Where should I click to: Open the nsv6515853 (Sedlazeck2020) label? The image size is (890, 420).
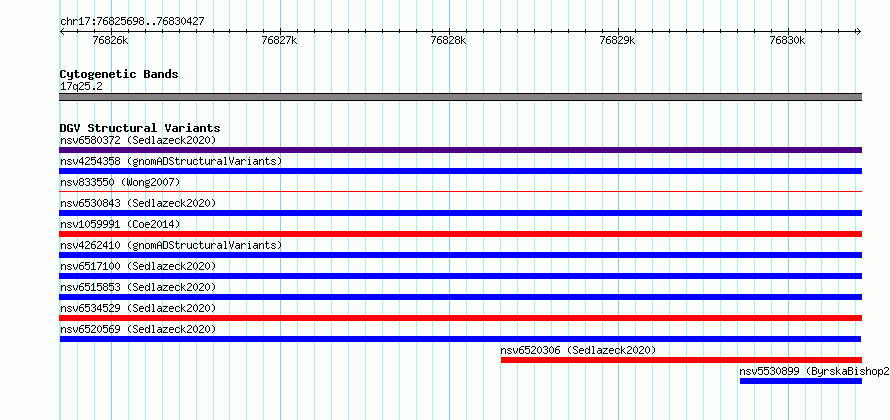(138, 287)
